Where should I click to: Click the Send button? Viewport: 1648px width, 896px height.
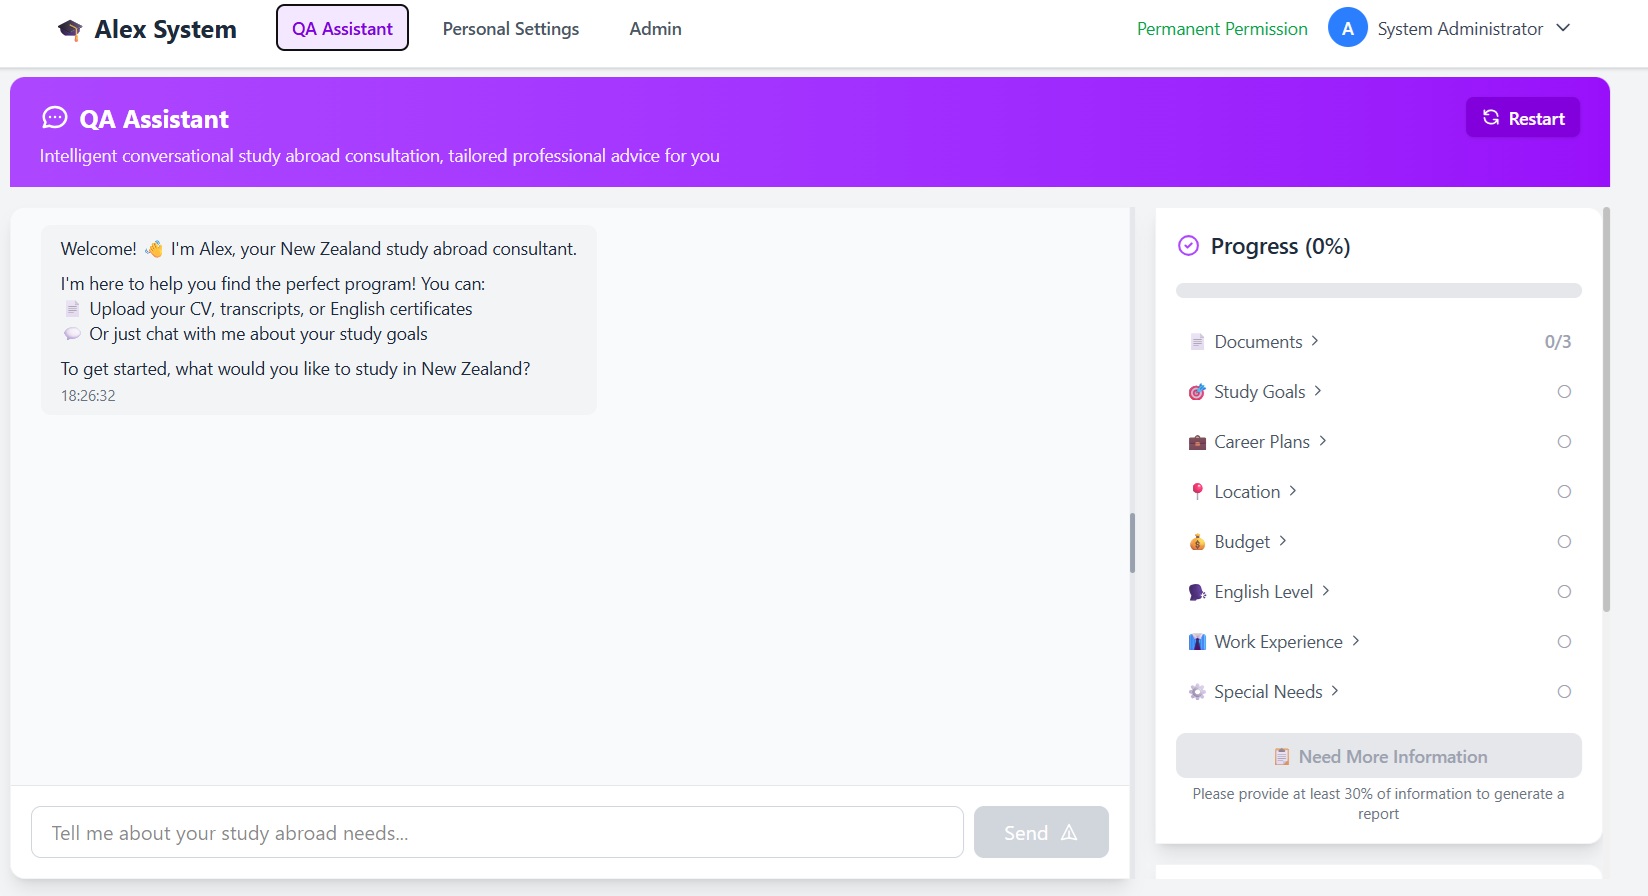[x=1041, y=832]
